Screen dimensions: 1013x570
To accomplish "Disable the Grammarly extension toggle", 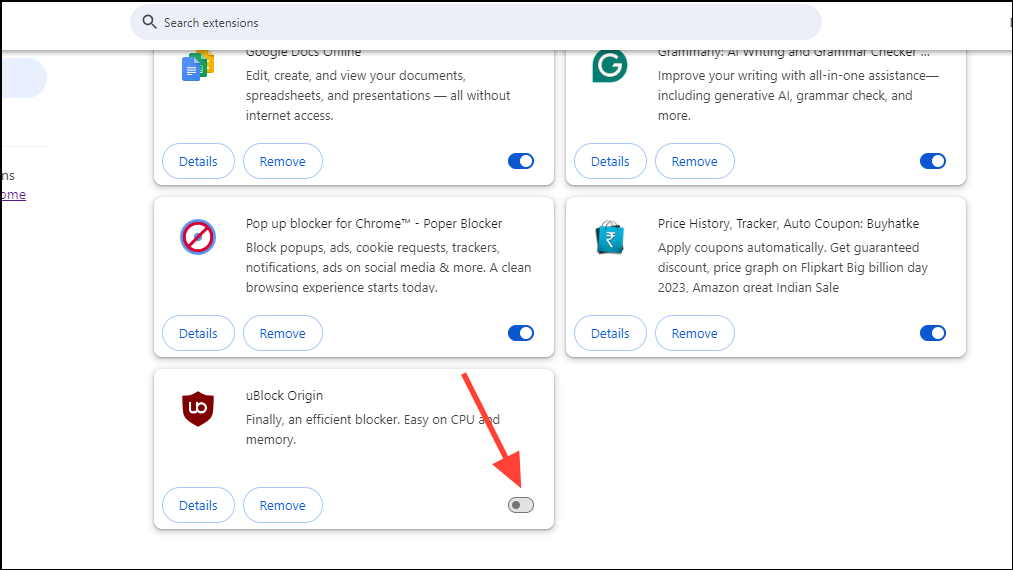I will [933, 161].
